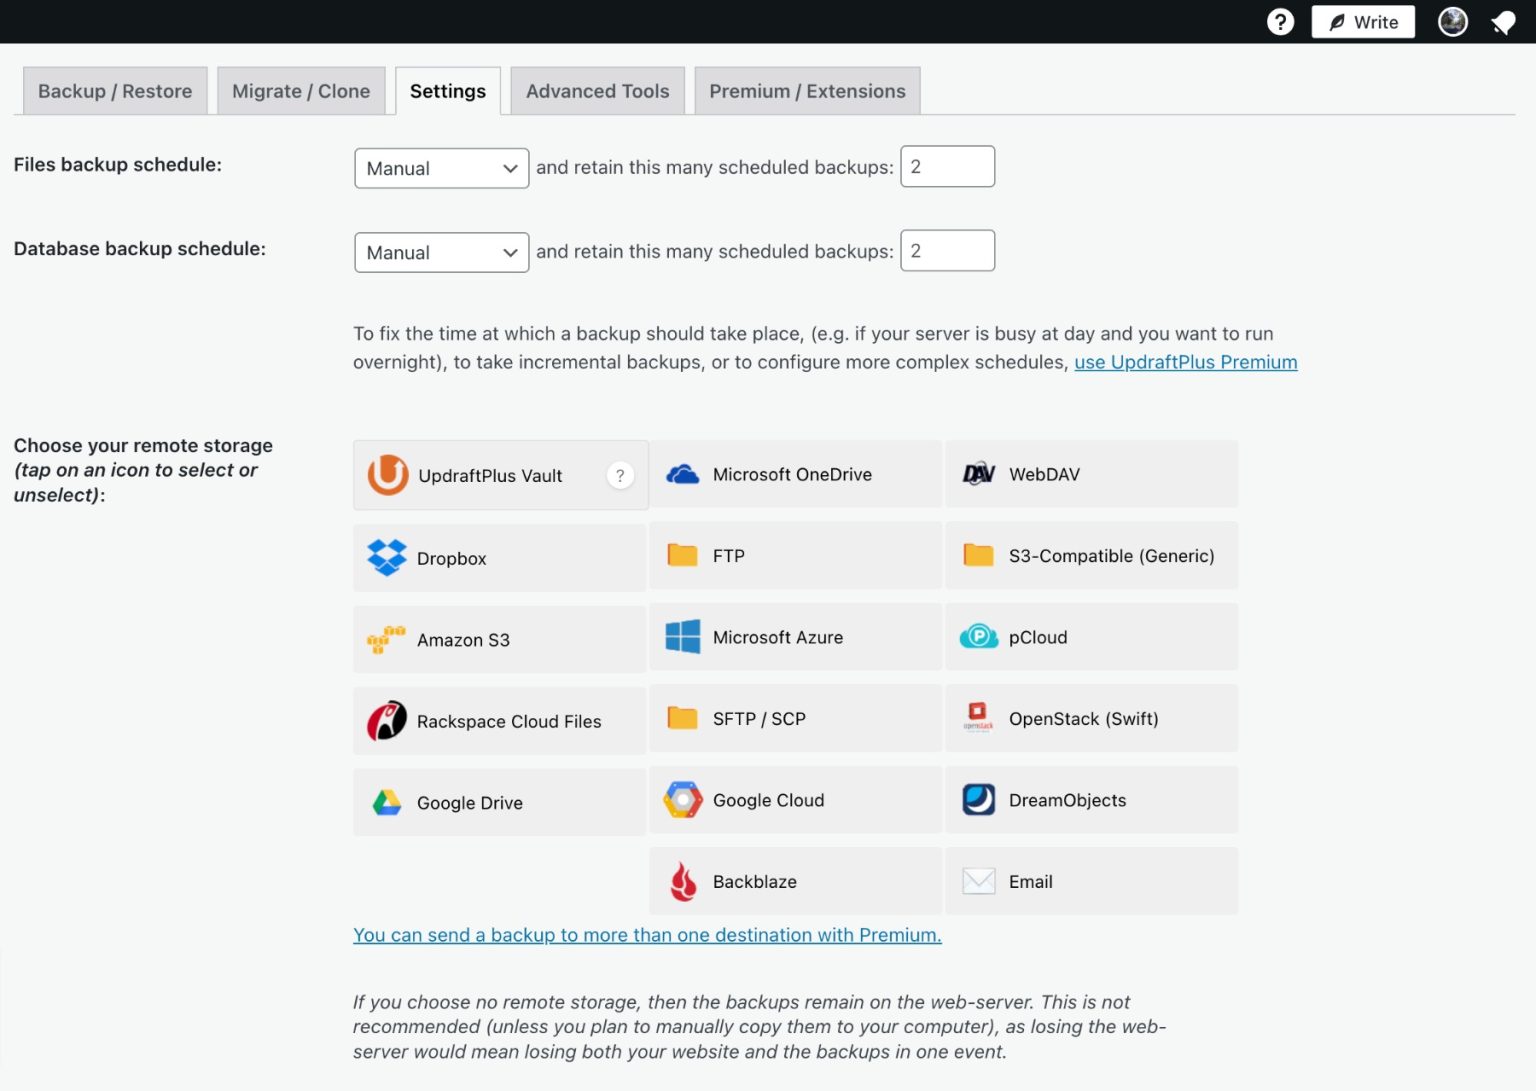Viewport: 1536px width, 1091px height.
Task: Choose the Microsoft Azure icon
Action: point(683,637)
